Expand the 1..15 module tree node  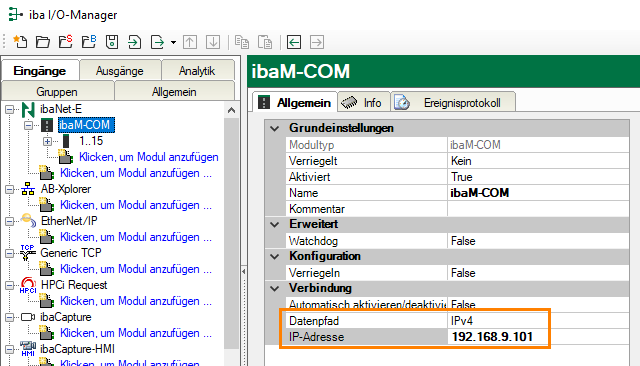pyautogui.click(x=48, y=142)
